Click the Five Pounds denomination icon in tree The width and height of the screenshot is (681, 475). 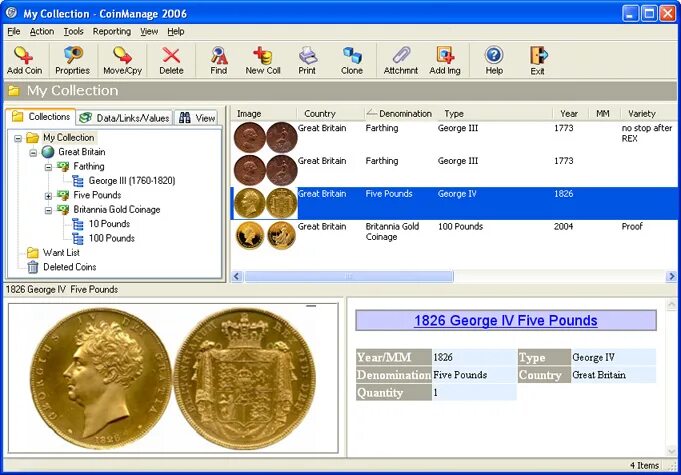tap(63, 195)
